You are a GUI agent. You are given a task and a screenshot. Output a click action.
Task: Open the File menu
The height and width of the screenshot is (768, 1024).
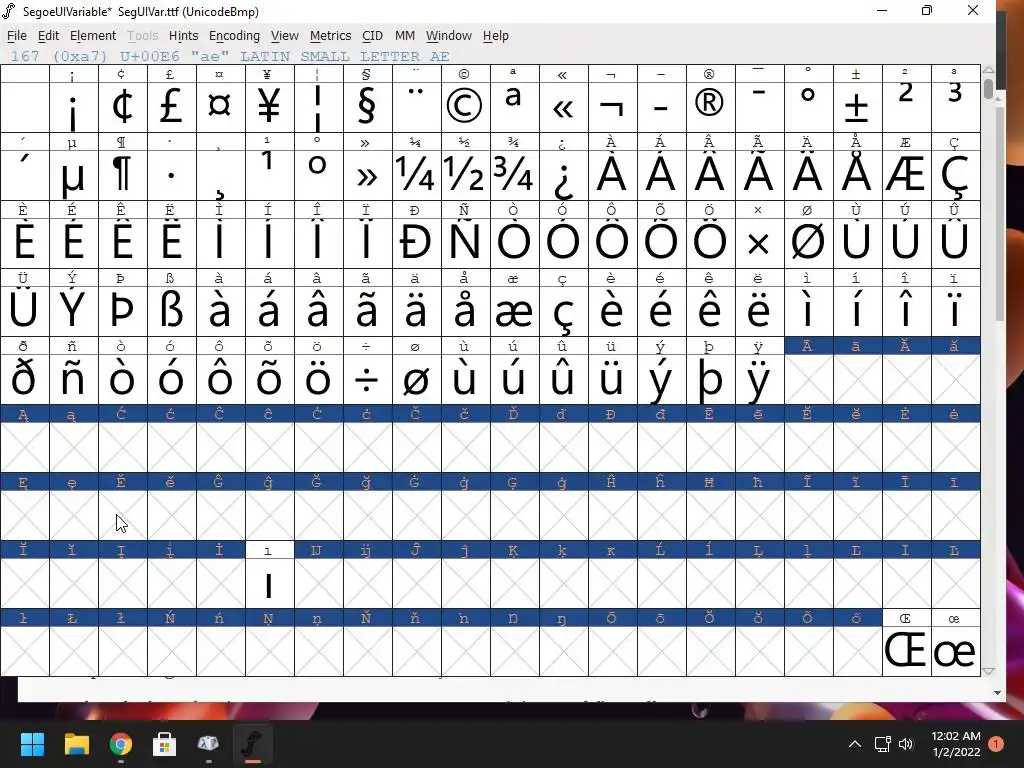tap(16, 35)
